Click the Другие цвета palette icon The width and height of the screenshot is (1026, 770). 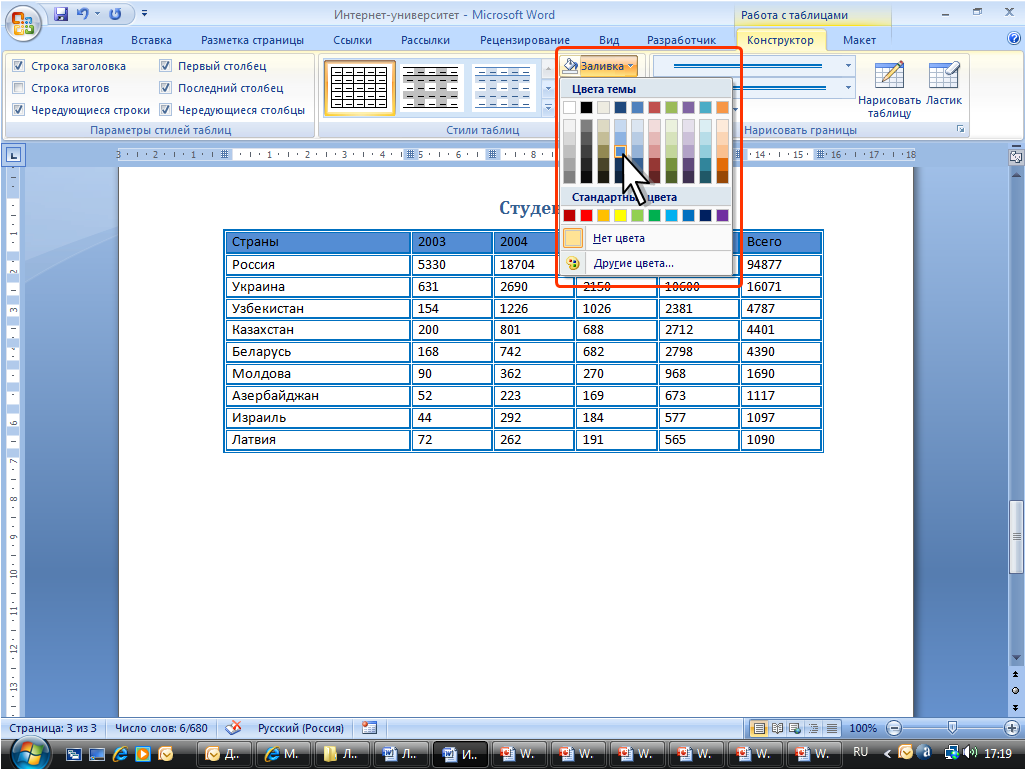pyautogui.click(x=573, y=263)
